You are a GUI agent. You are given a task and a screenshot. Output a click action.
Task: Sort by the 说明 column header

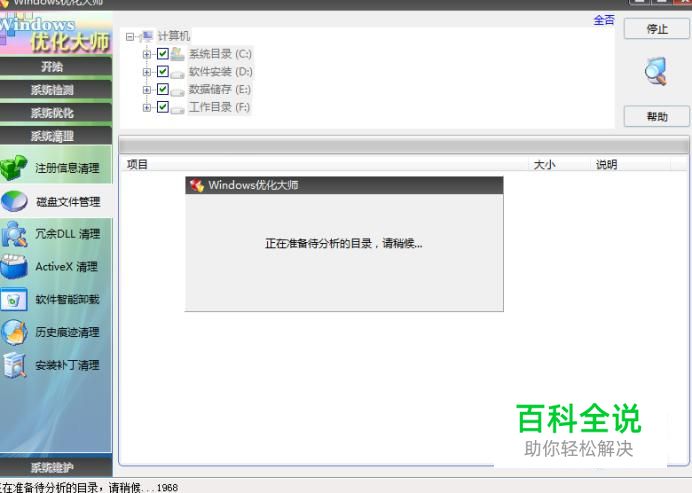click(630, 165)
